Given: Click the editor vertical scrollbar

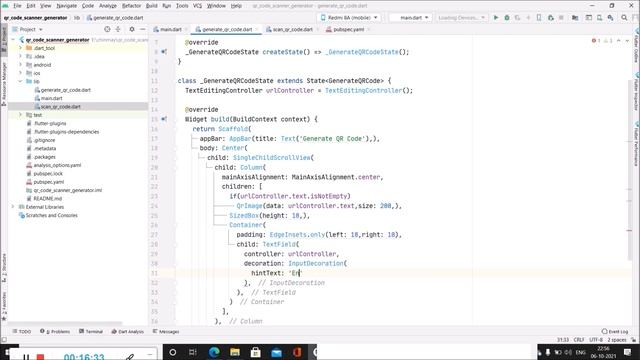Looking at the screenshot, I should coord(630,169).
